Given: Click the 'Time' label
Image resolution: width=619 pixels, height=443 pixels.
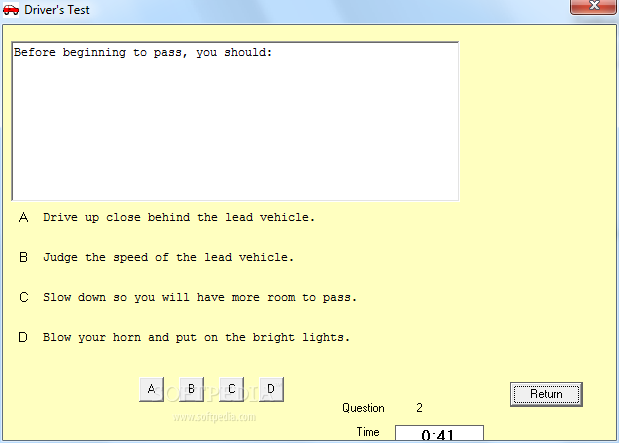Looking at the screenshot, I should (368, 432).
